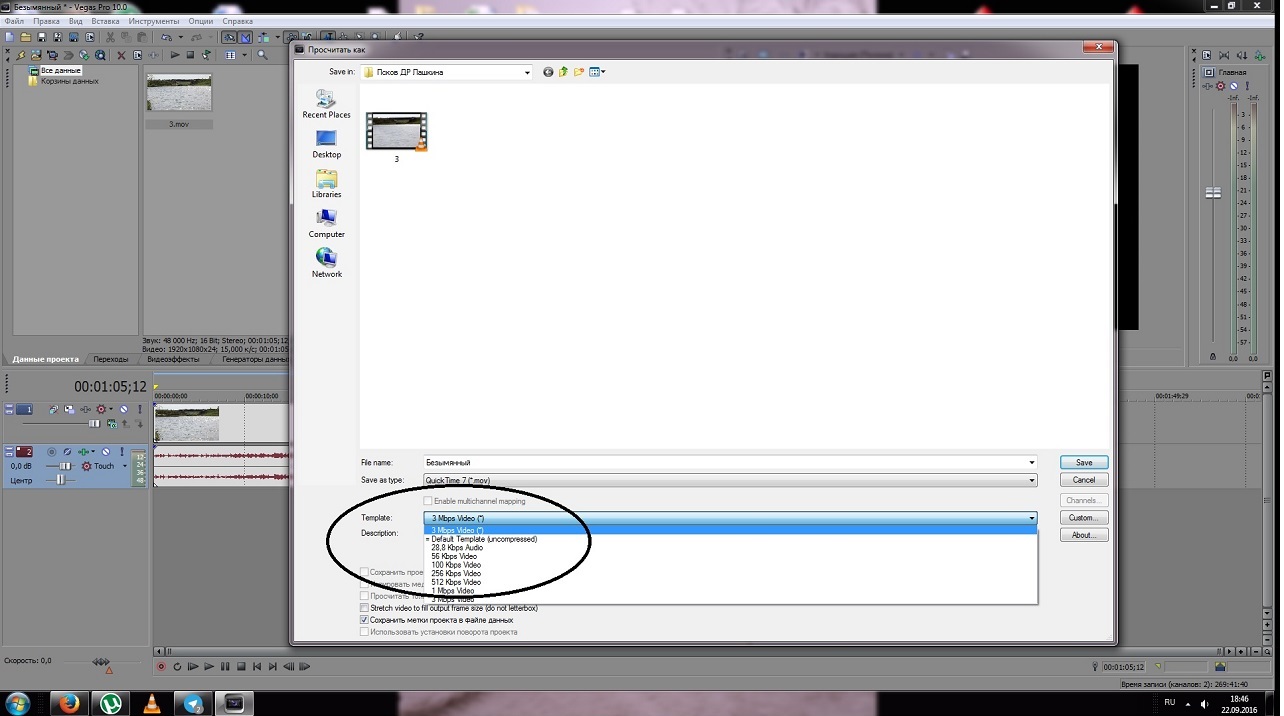Click the up one level folder icon

coord(564,72)
